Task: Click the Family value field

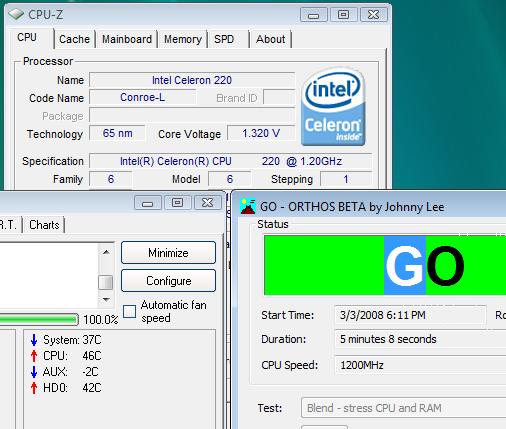Action: point(111,179)
